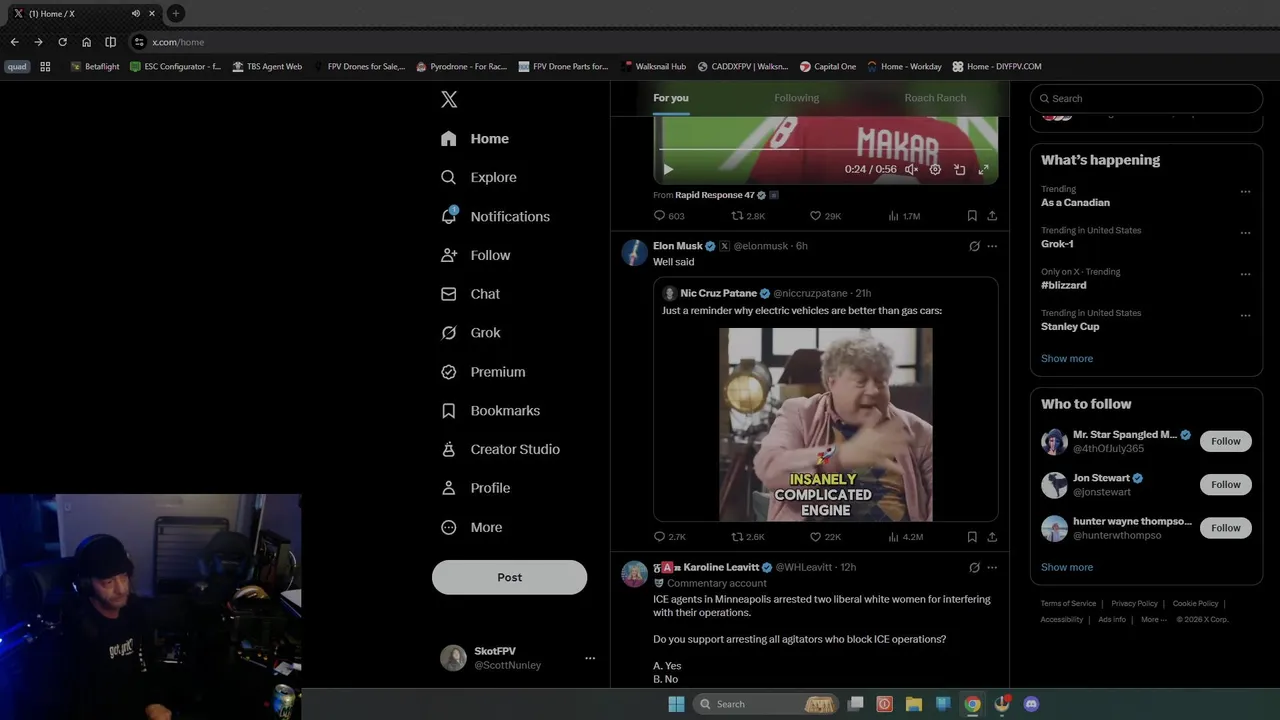This screenshot has width=1280, height=720.
Task: Bookmark Elon Musk's post
Action: pos(972,537)
